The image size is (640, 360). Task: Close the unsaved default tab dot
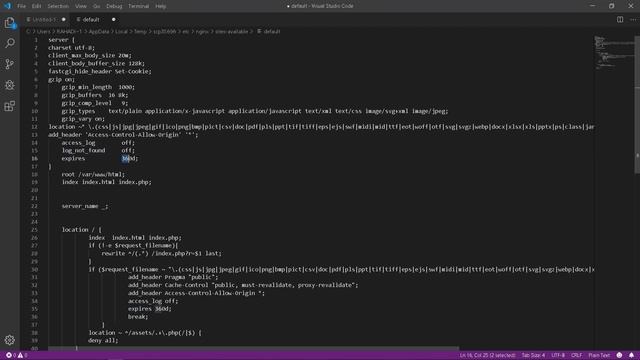point(113,20)
